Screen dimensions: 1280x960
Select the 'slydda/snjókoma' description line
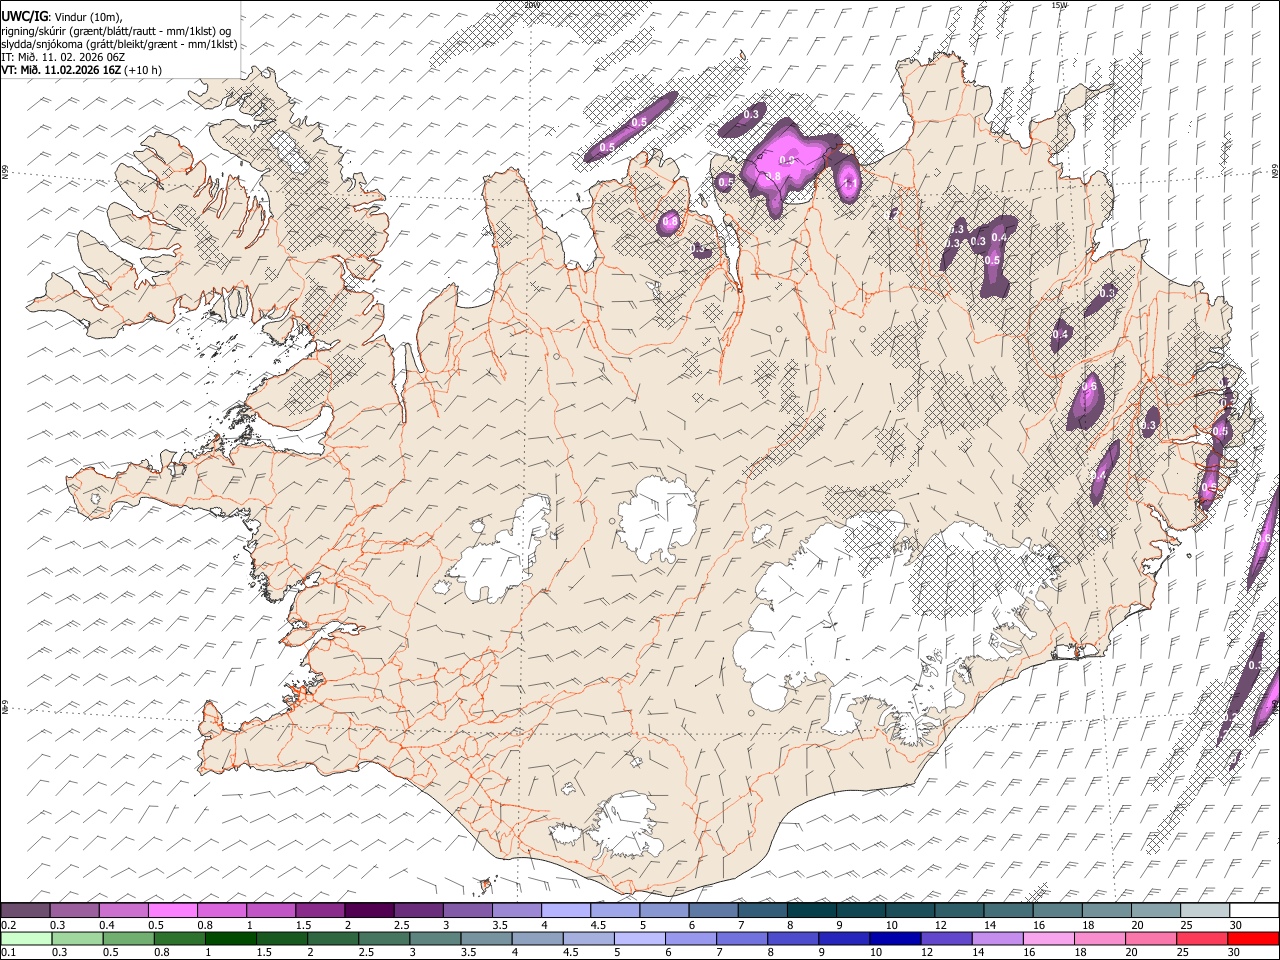click(x=119, y=44)
